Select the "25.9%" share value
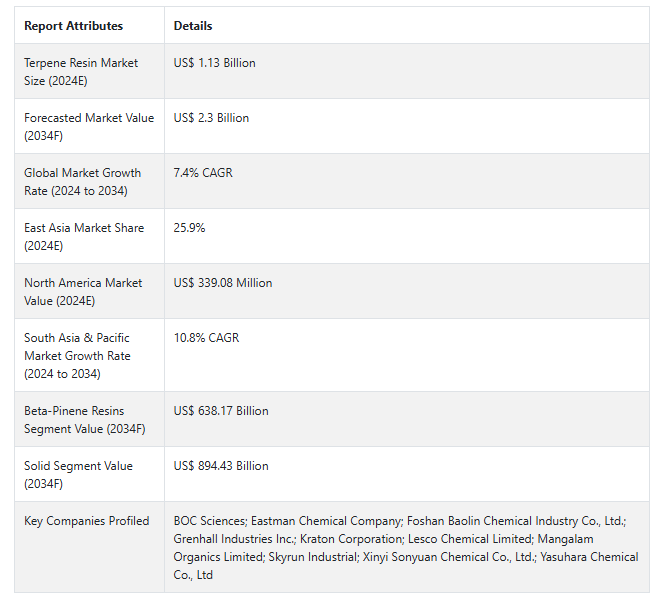The width and height of the screenshot is (656, 597). pos(190,228)
